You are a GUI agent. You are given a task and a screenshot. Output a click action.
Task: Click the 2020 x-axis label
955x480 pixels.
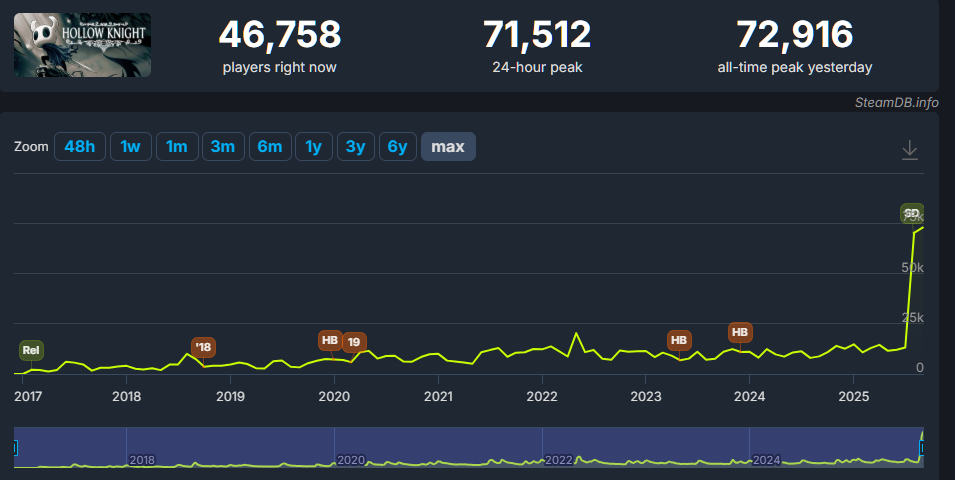coord(334,397)
